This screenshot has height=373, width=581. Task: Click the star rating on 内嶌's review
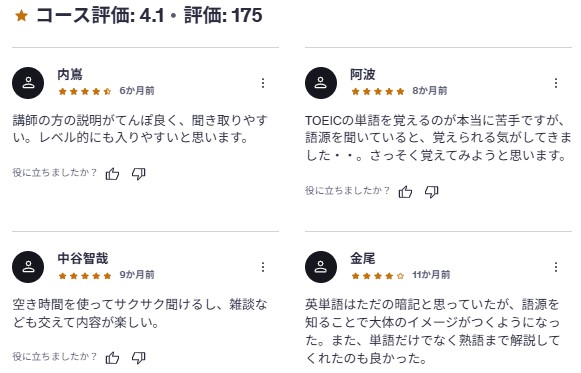coord(85,91)
